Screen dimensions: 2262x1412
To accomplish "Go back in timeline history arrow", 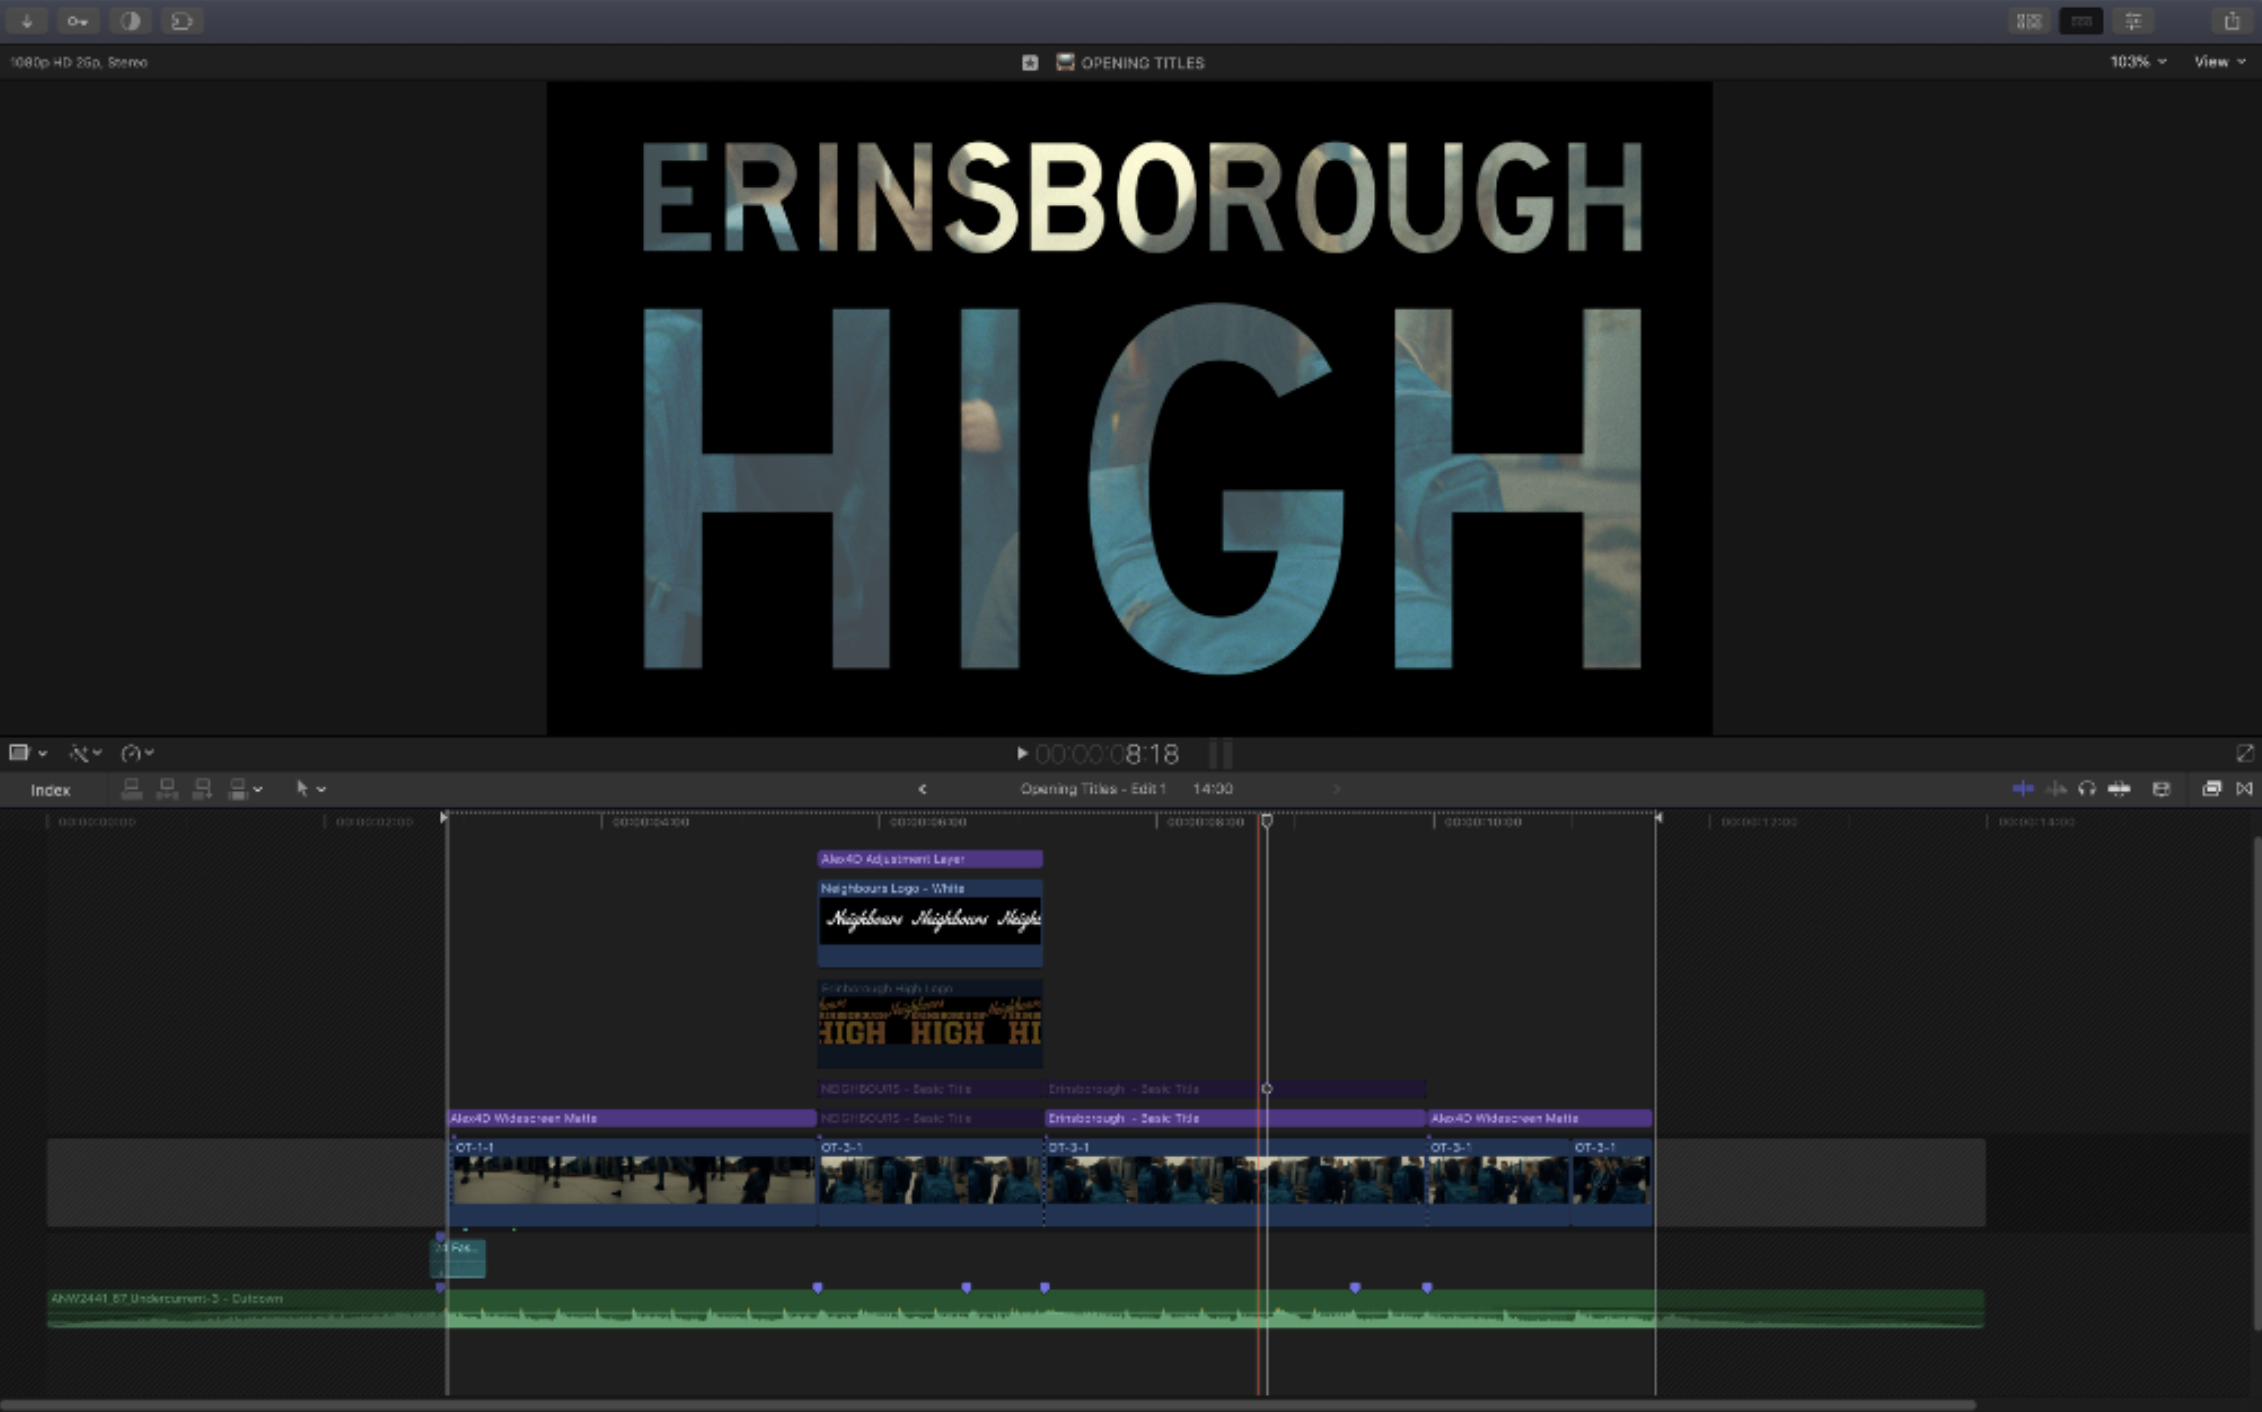I will (x=922, y=789).
